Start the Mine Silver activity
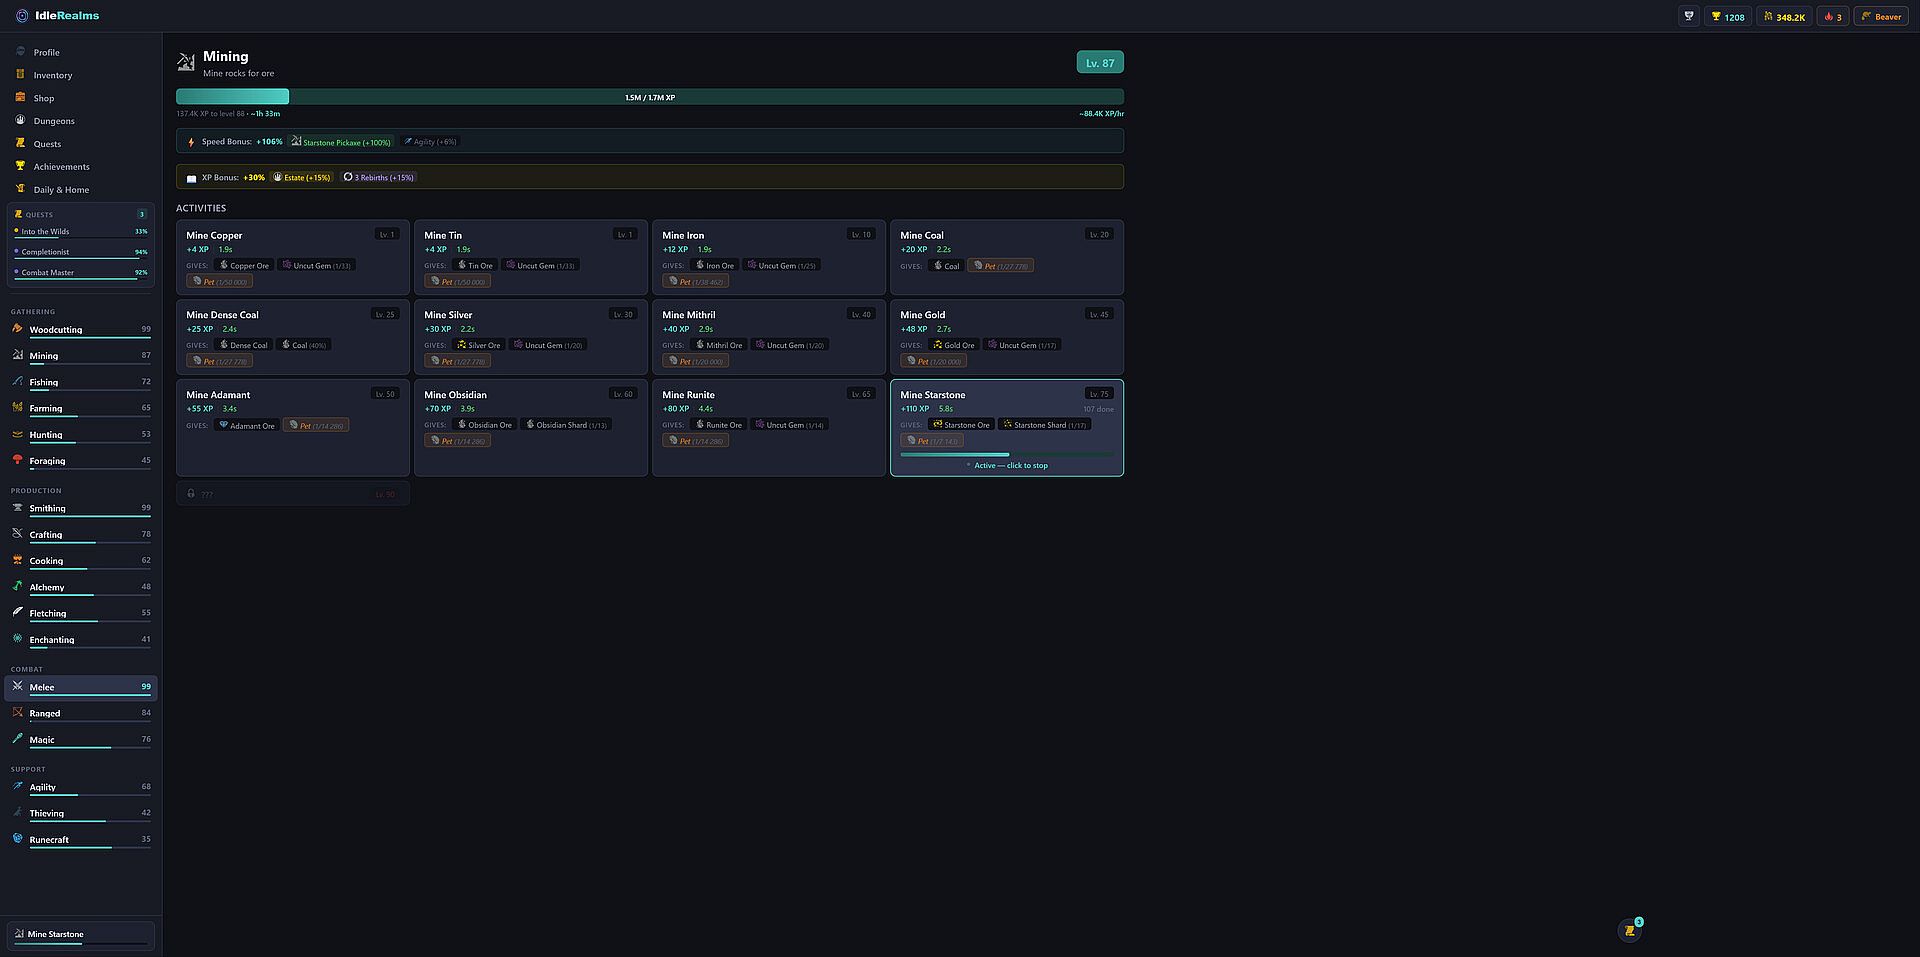This screenshot has width=1920, height=957. [x=531, y=337]
